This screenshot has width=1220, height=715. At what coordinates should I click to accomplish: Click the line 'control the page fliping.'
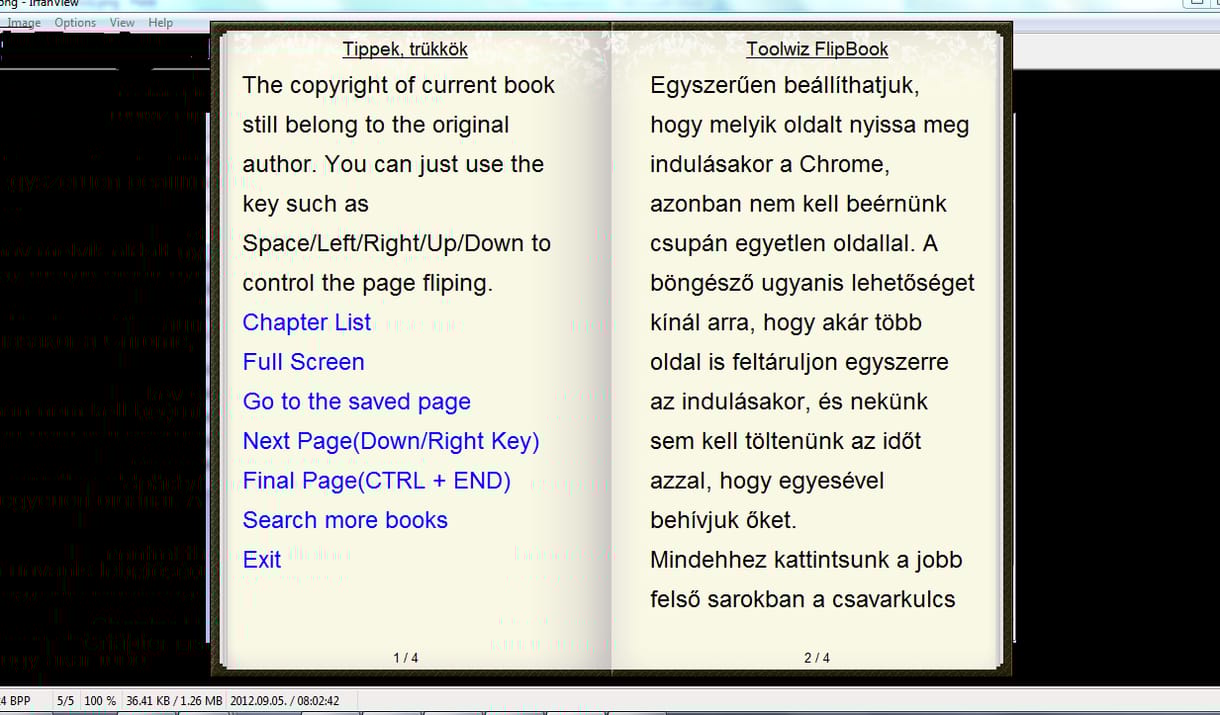[x=368, y=283]
